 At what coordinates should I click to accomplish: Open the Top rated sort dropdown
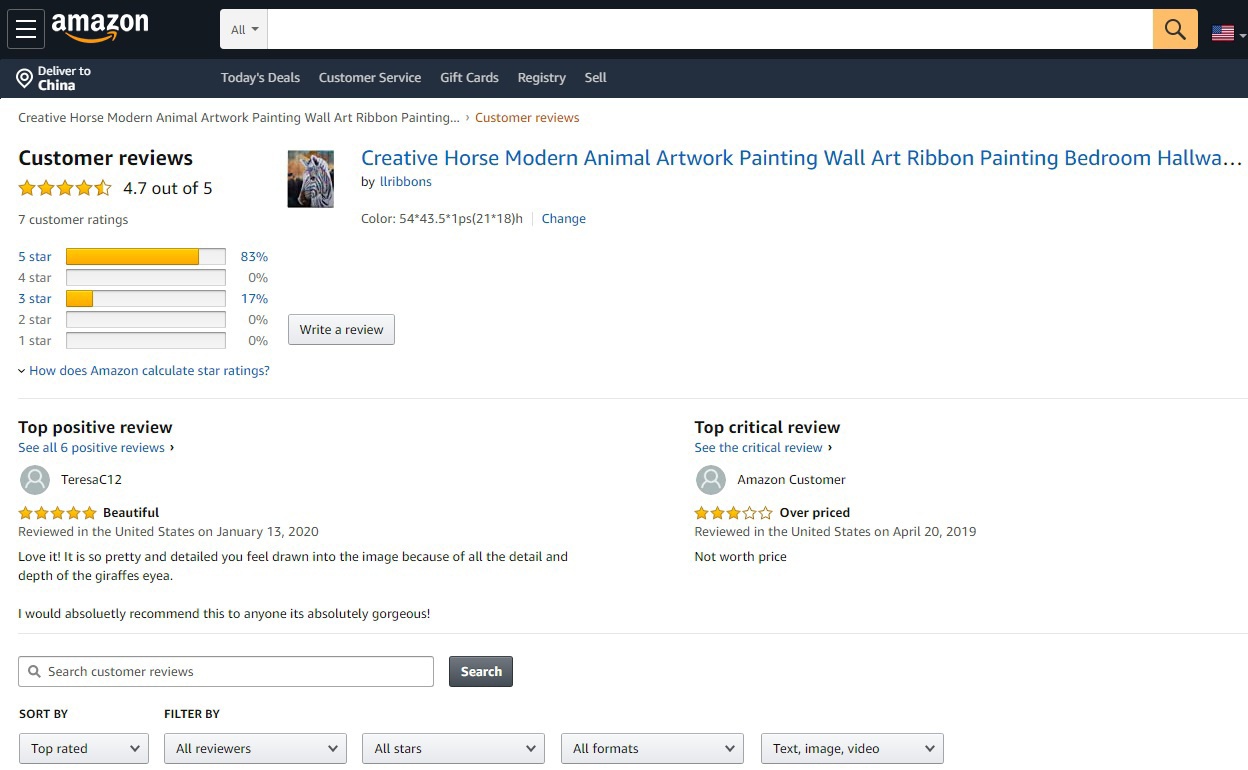click(84, 748)
